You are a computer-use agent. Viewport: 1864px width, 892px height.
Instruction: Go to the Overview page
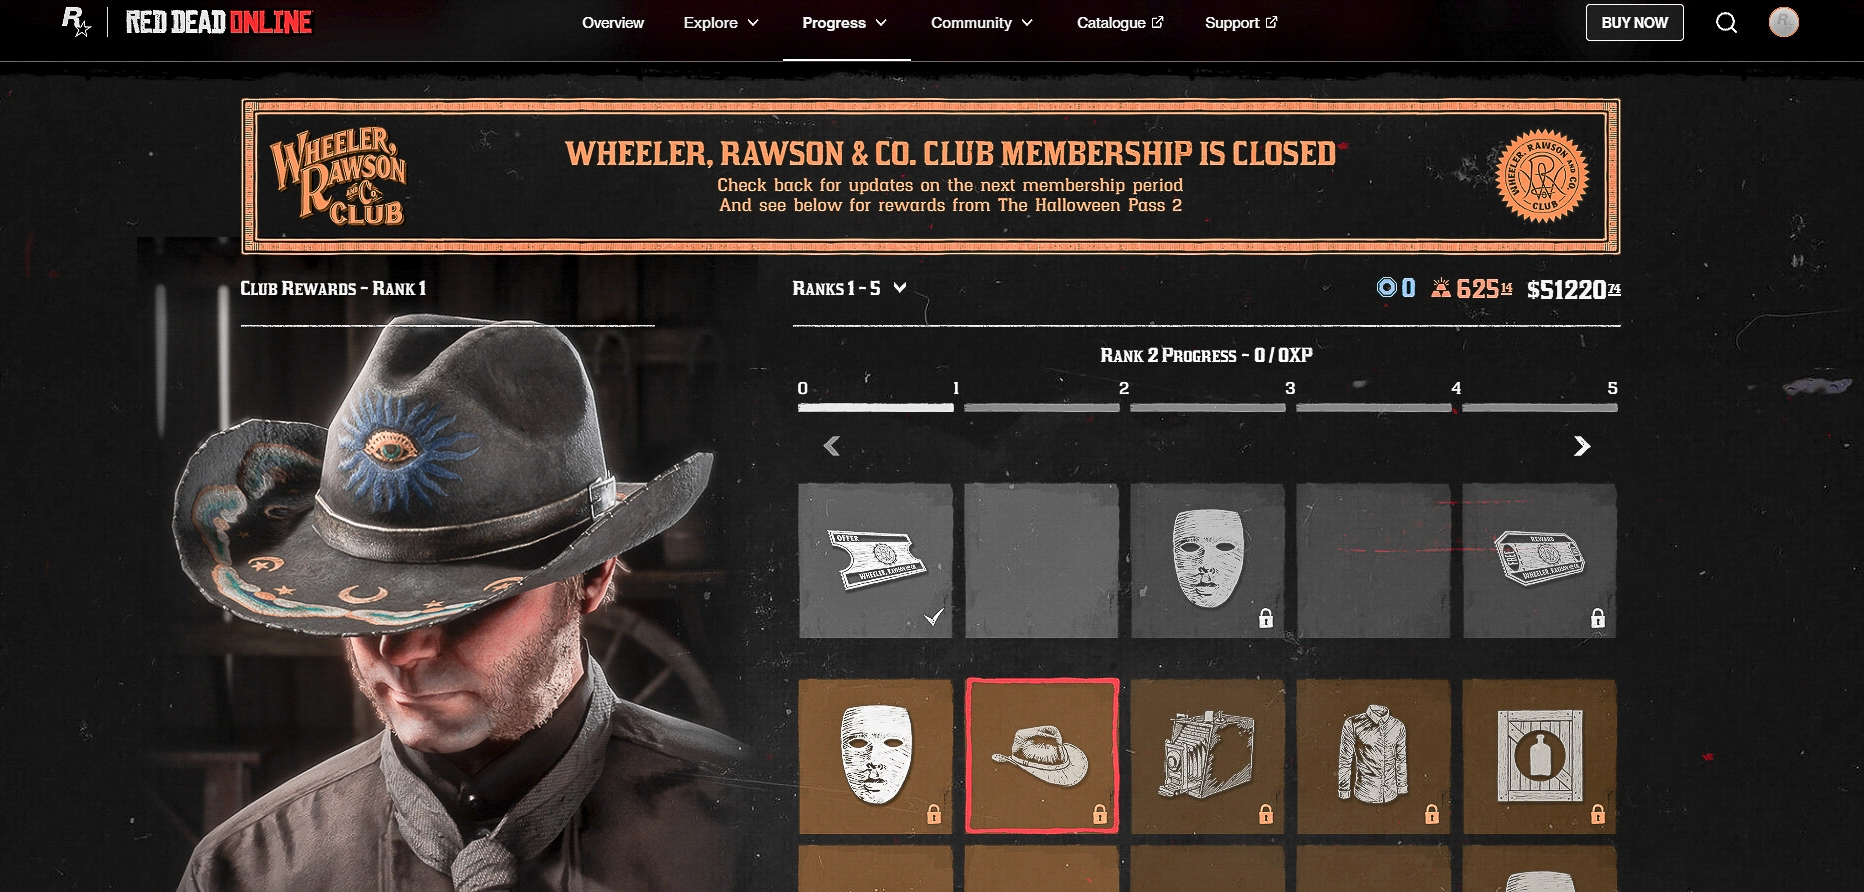coord(613,23)
